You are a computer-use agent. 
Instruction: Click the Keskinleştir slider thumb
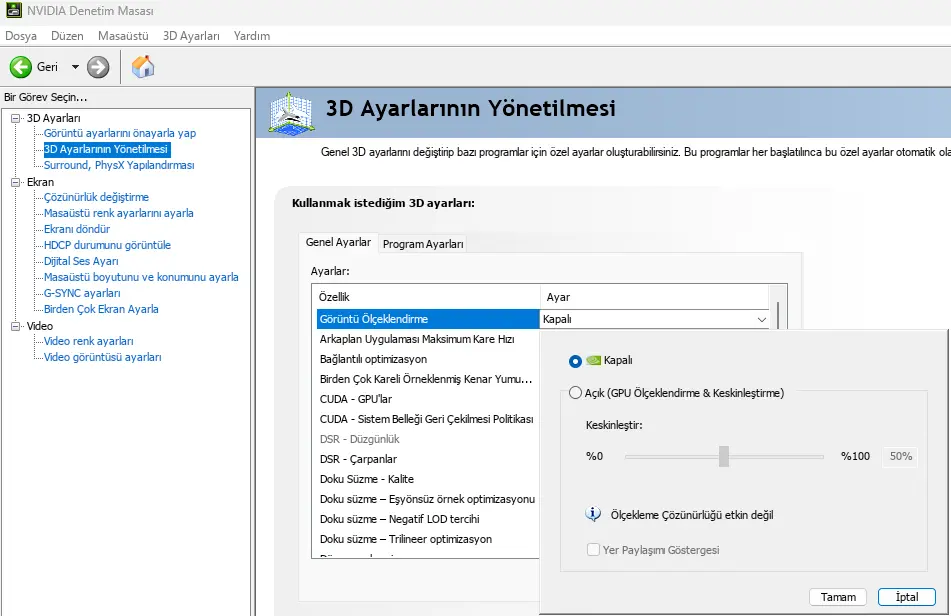point(724,457)
